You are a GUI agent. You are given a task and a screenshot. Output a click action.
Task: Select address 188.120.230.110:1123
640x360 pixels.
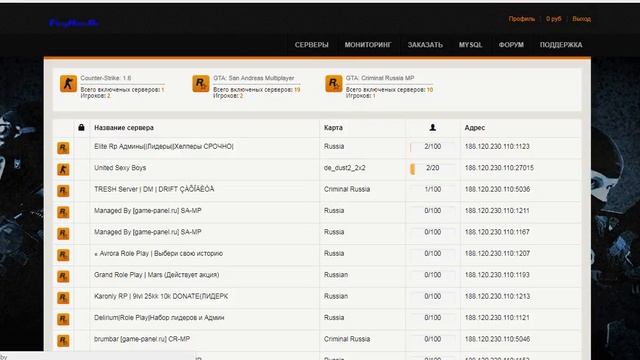497,147
